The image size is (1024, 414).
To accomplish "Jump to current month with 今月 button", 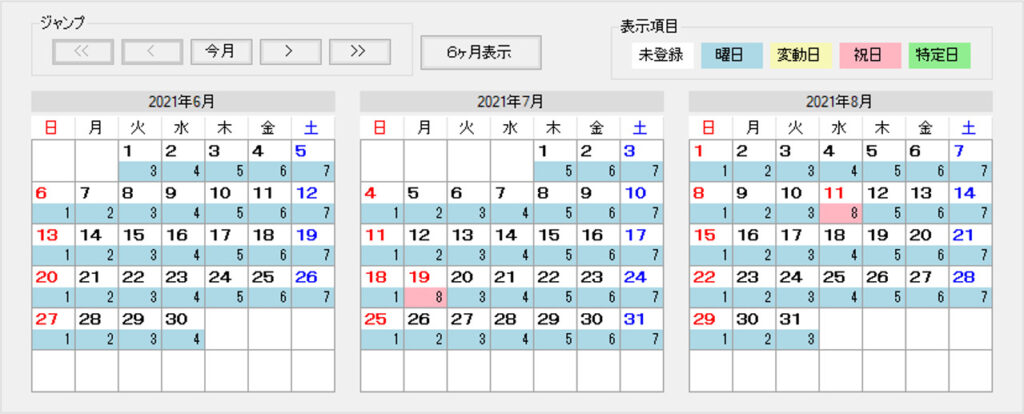I will [x=220, y=52].
